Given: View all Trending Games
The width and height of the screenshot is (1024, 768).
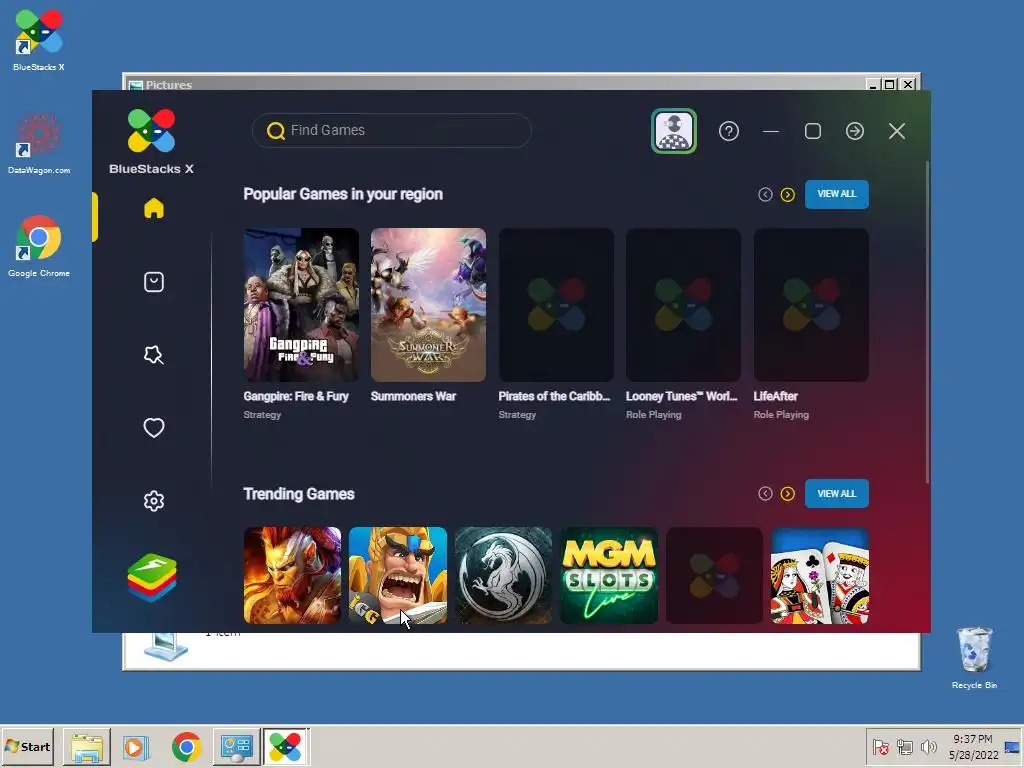Looking at the screenshot, I should click(x=837, y=493).
